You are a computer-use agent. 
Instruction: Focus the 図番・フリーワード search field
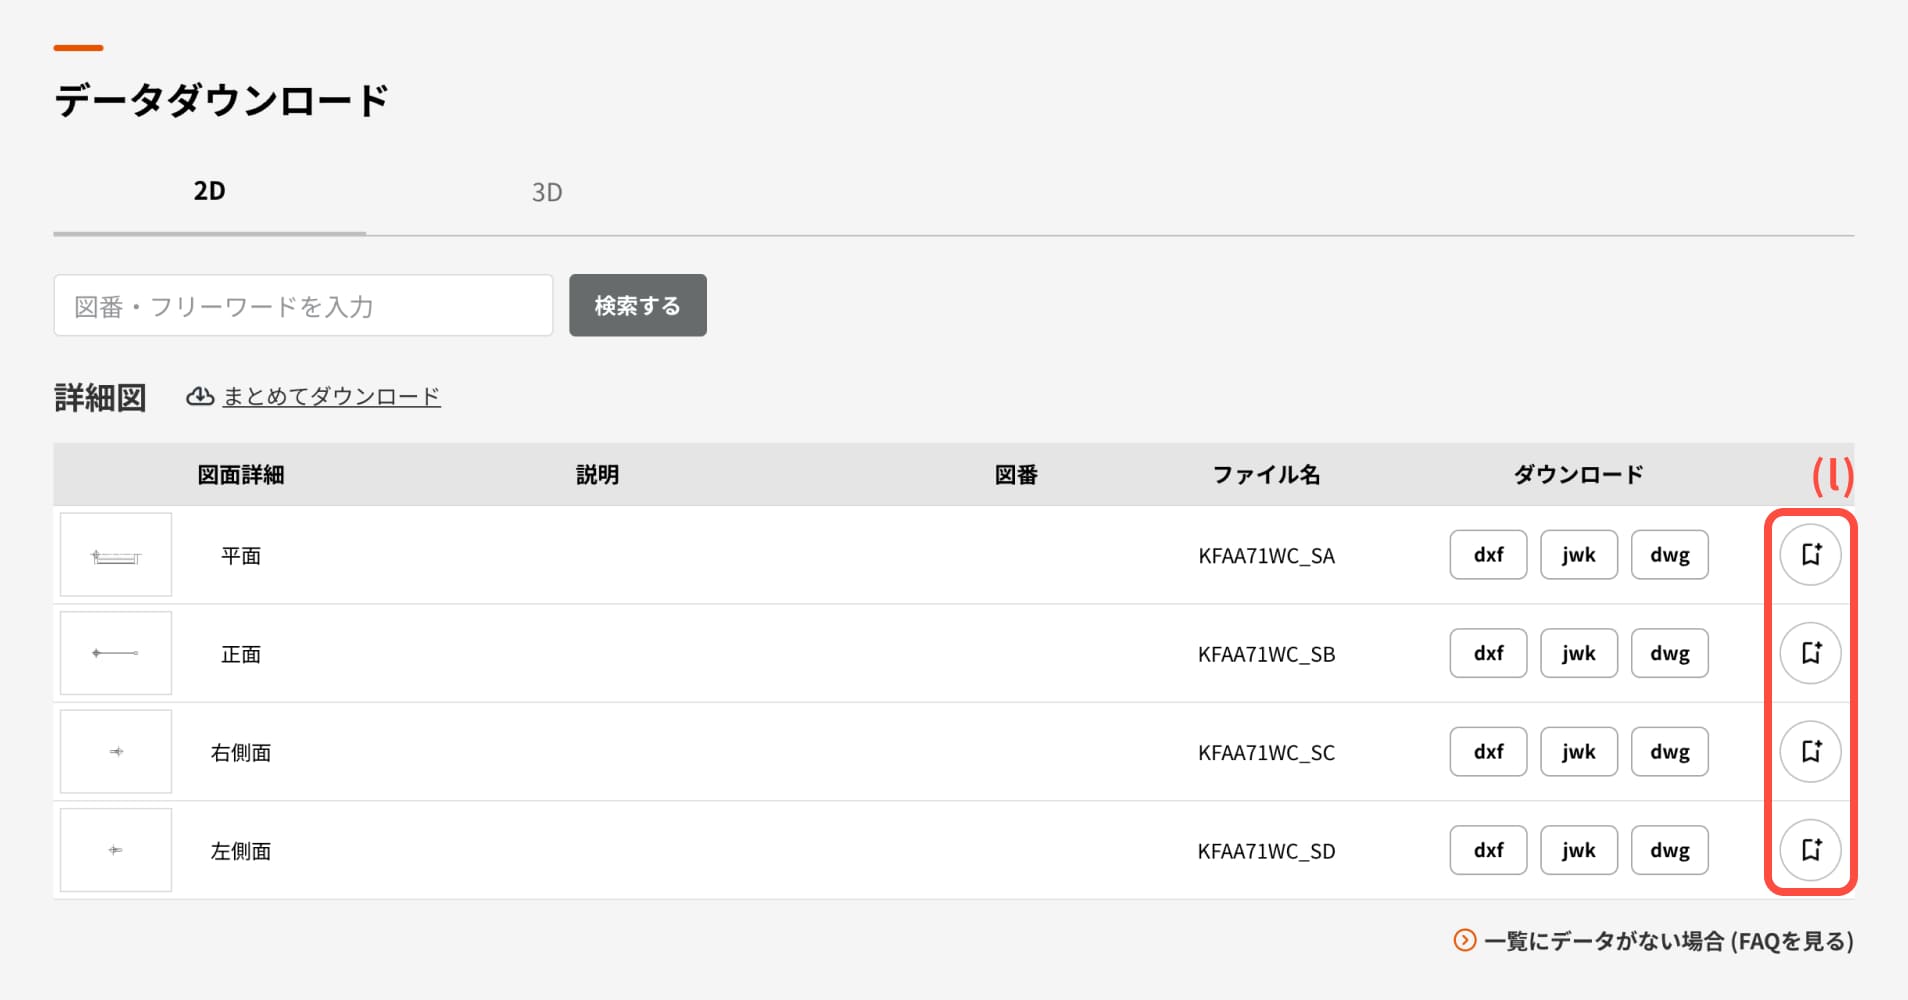(x=303, y=306)
